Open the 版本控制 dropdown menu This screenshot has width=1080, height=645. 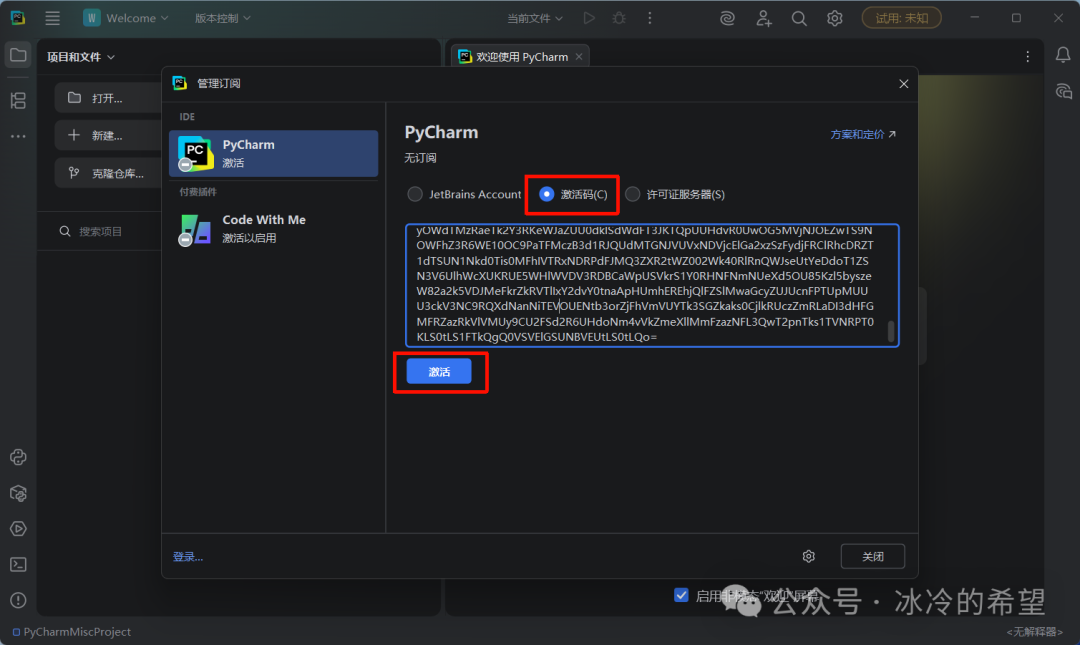(222, 18)
